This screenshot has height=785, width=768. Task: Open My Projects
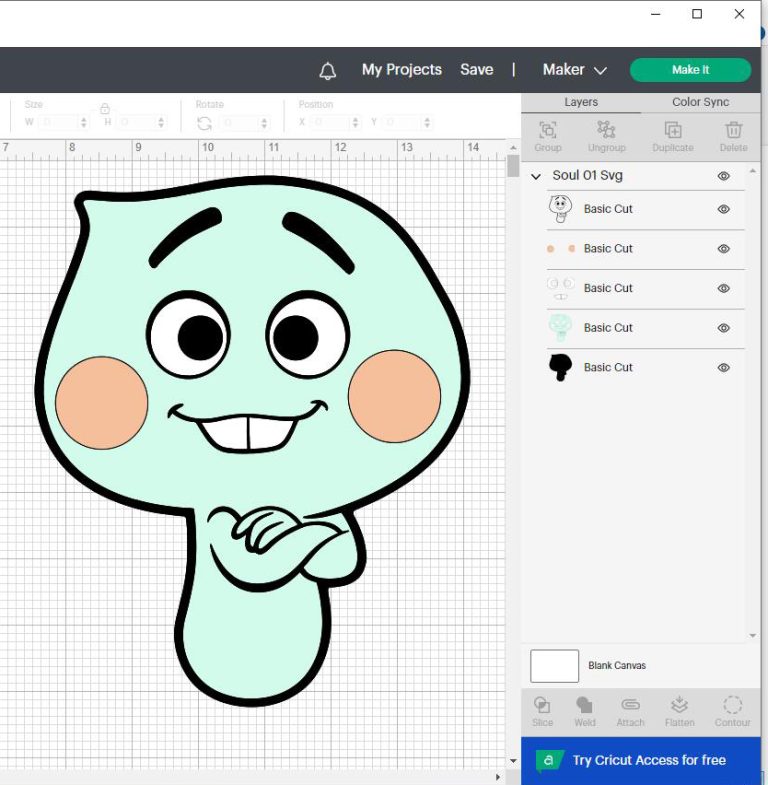[x=401, y=70]
